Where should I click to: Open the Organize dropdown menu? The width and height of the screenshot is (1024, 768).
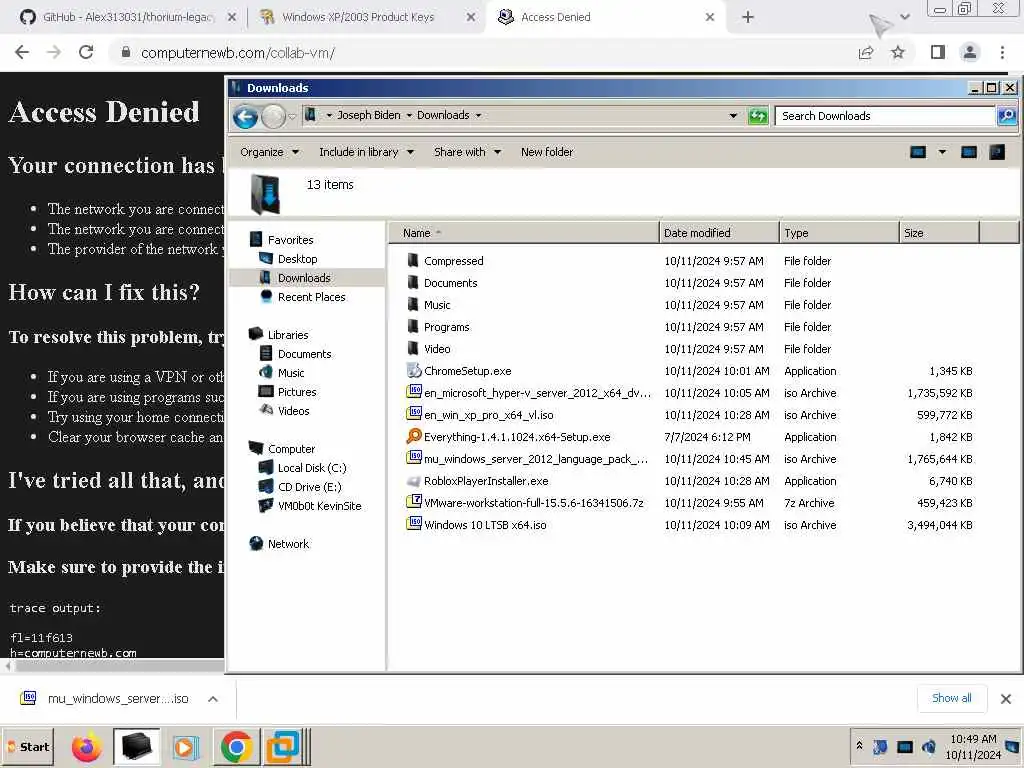click(x=269, y=152)
